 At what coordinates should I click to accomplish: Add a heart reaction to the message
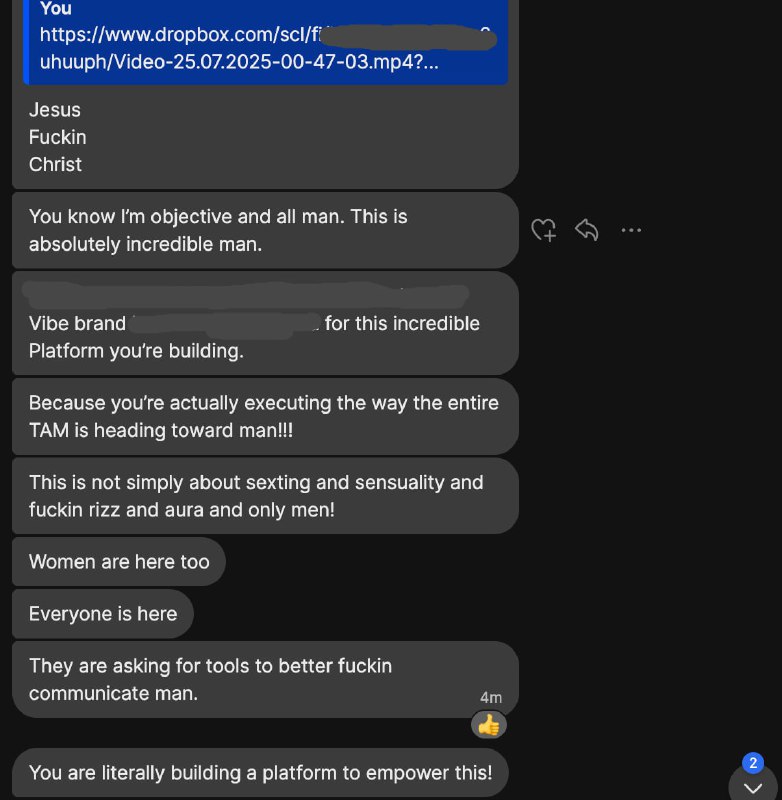543,230
